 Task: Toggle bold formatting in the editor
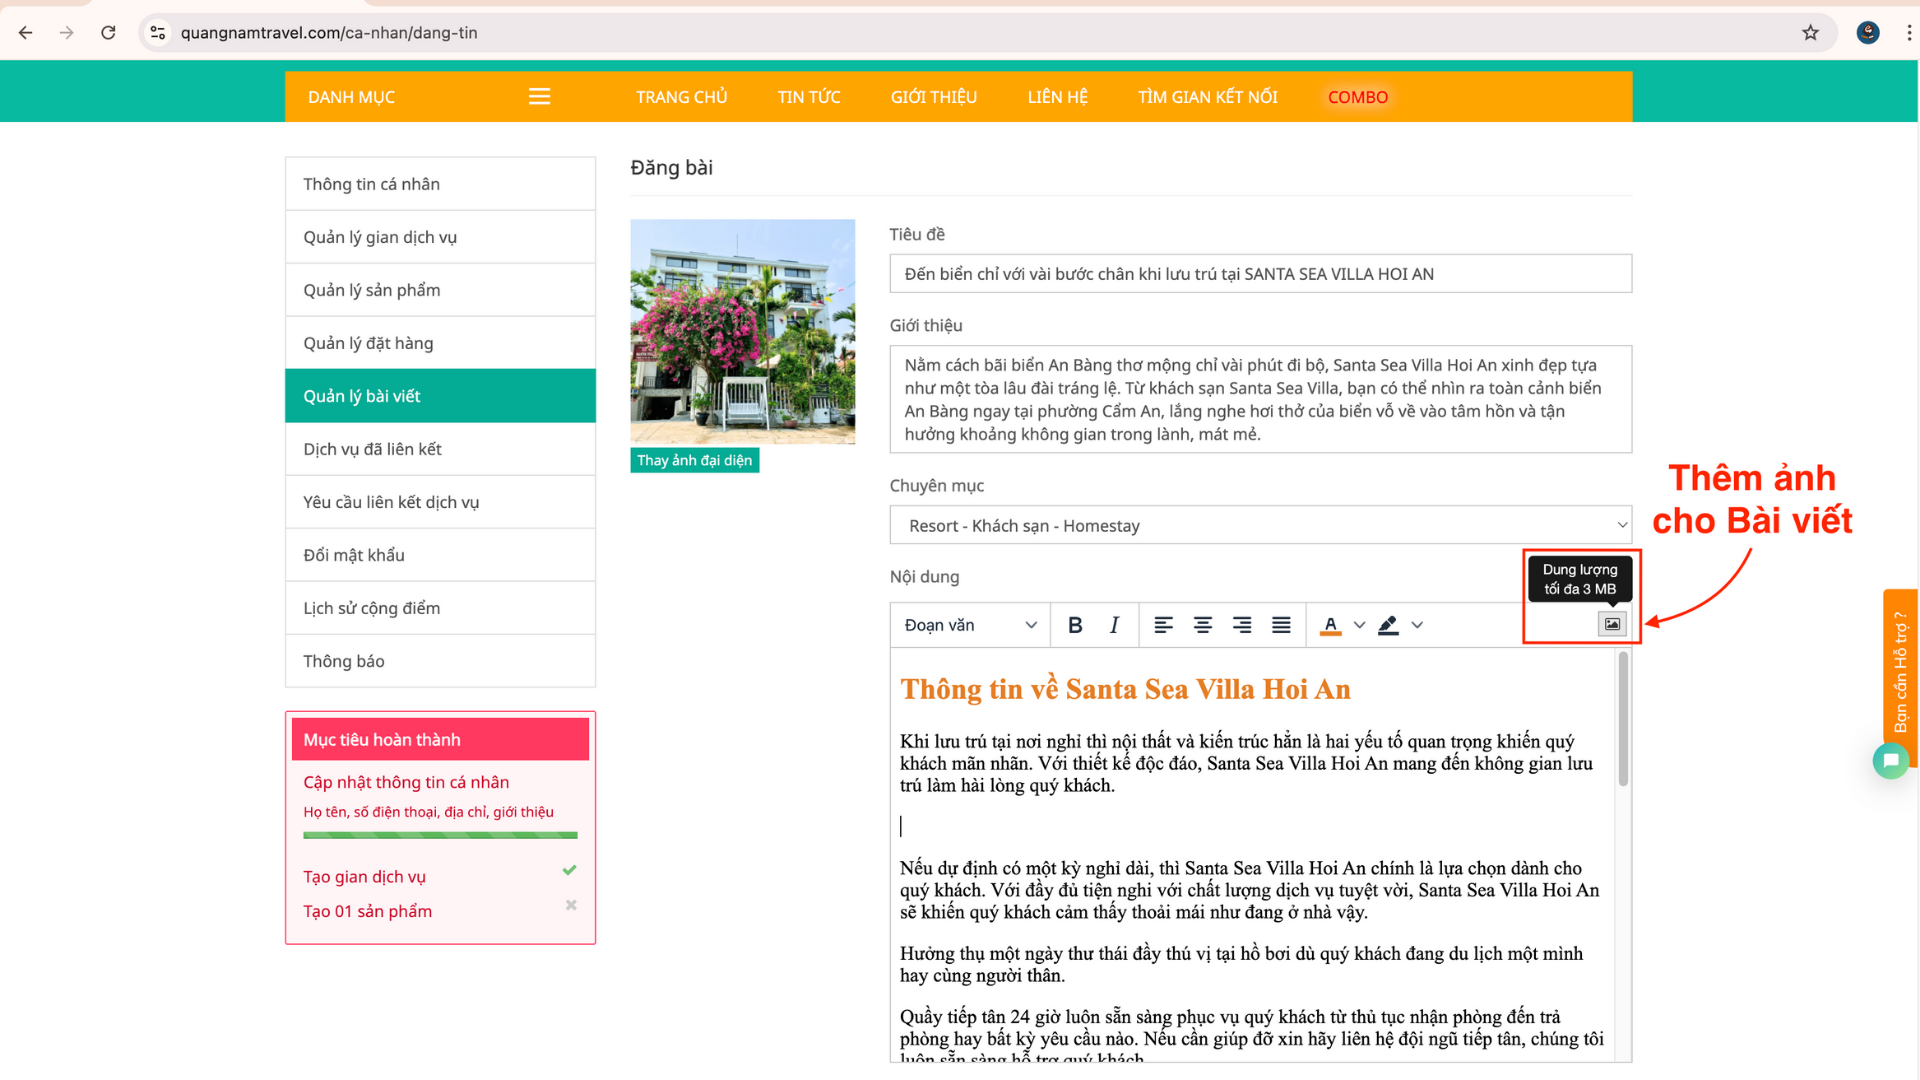1075,625
